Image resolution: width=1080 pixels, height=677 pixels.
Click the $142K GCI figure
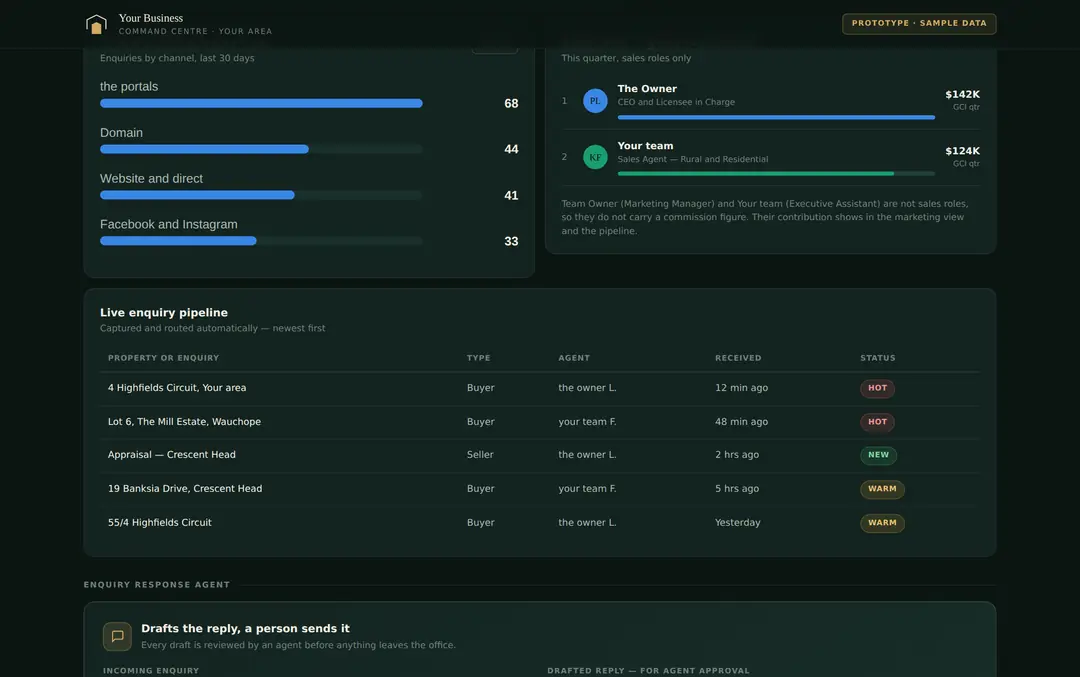[x=962, y=94]
